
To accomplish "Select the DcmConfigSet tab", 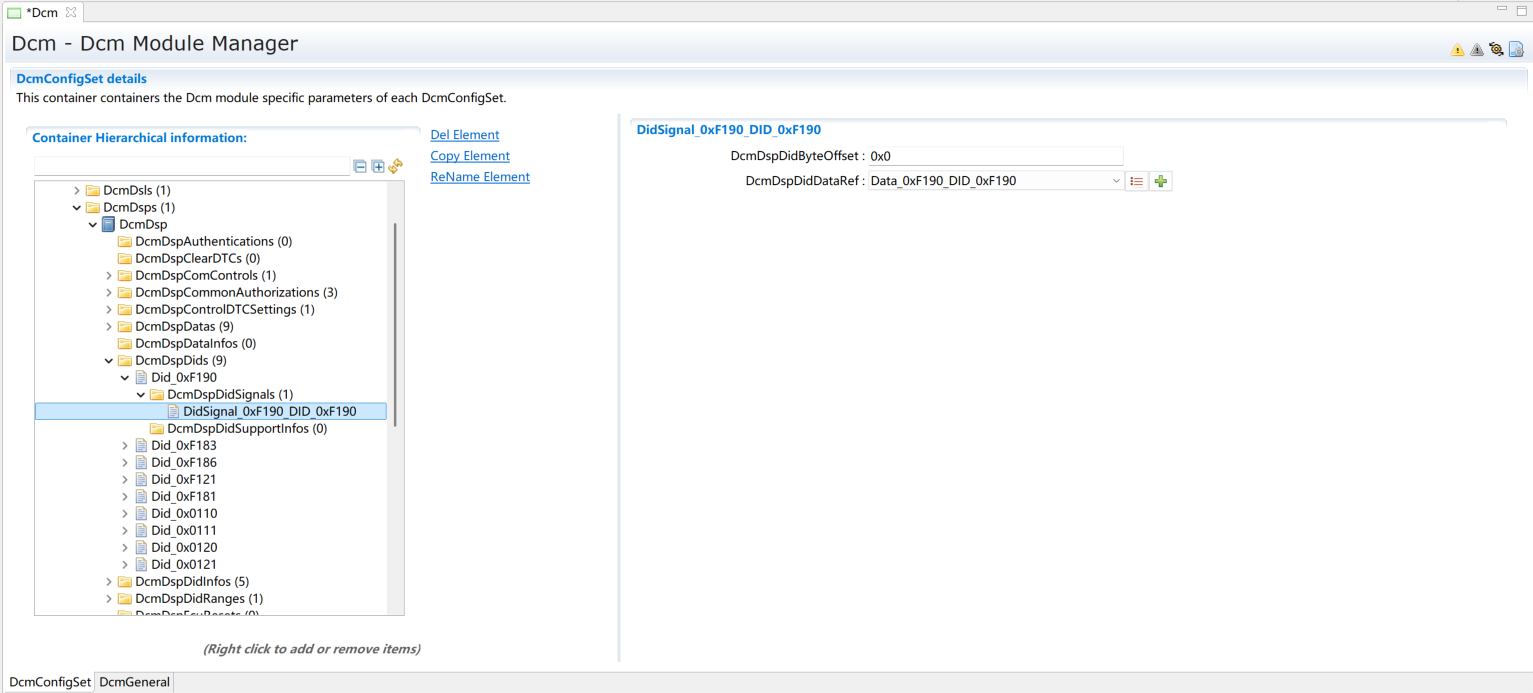I will coord(50,682).
